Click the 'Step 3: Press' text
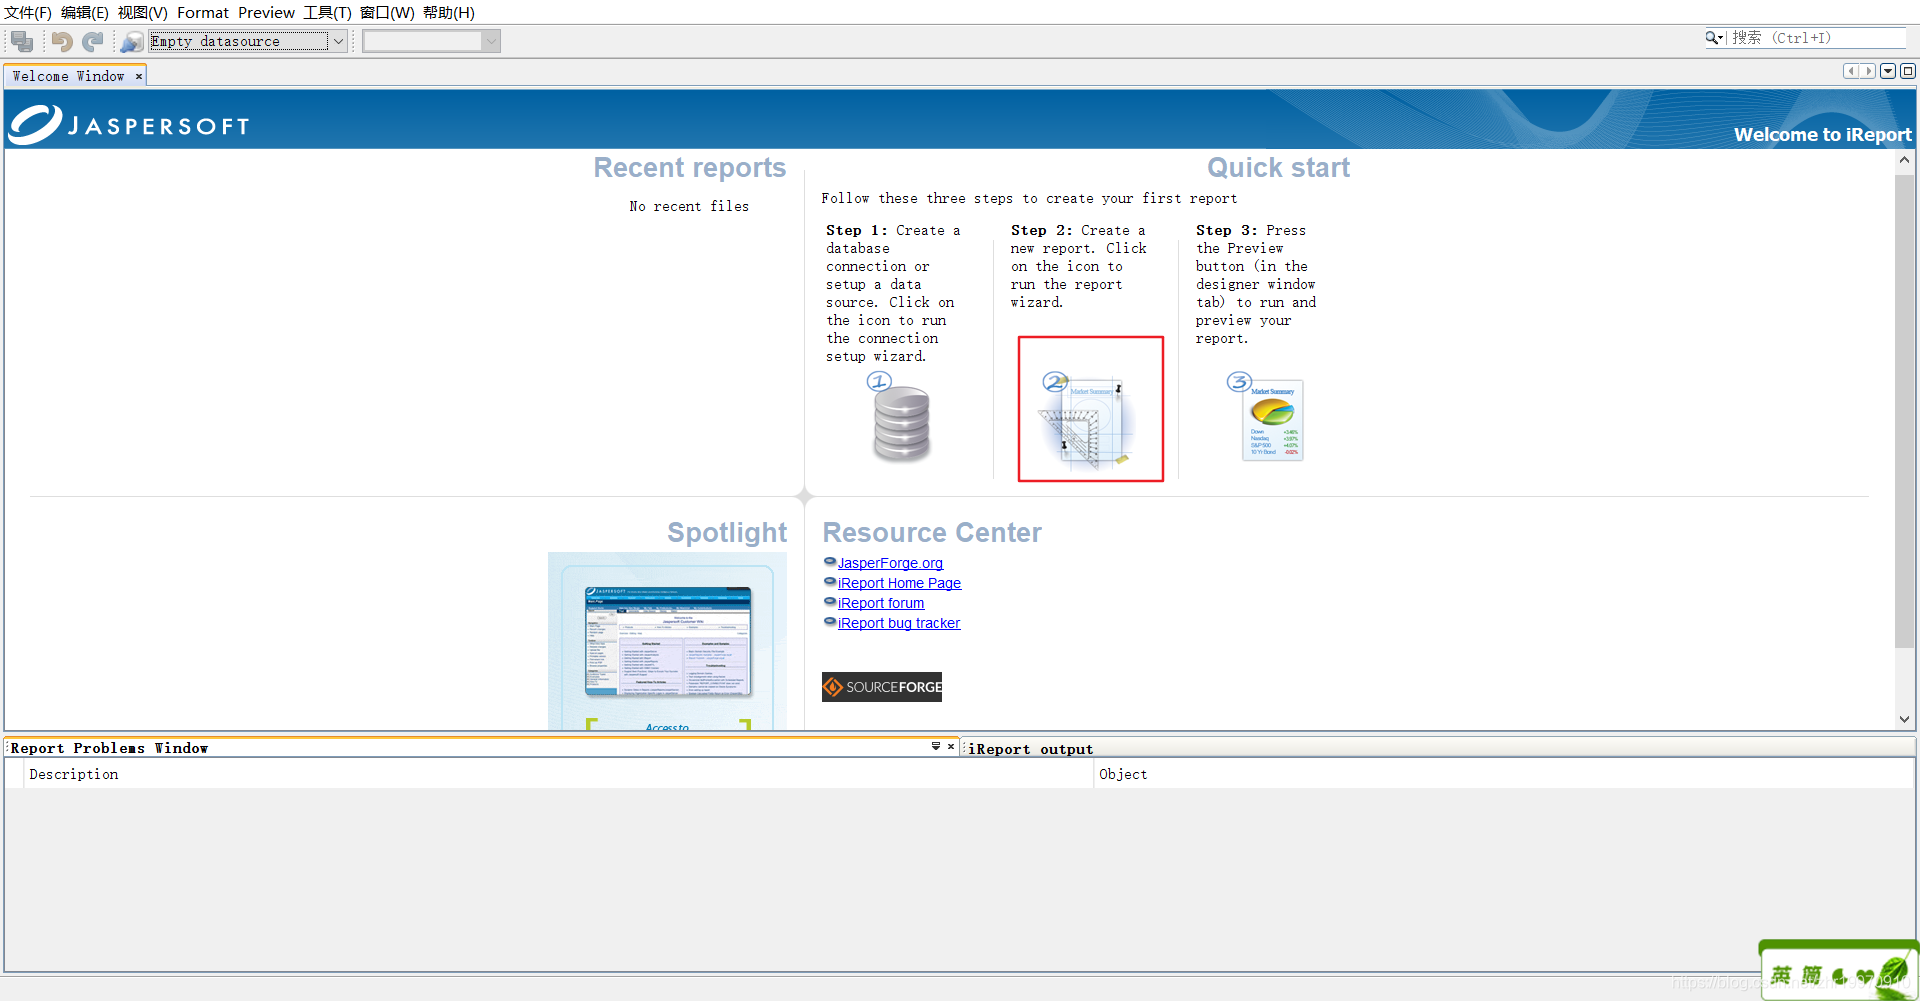Viewport: 1920px width, 1001px height. 1251,230
